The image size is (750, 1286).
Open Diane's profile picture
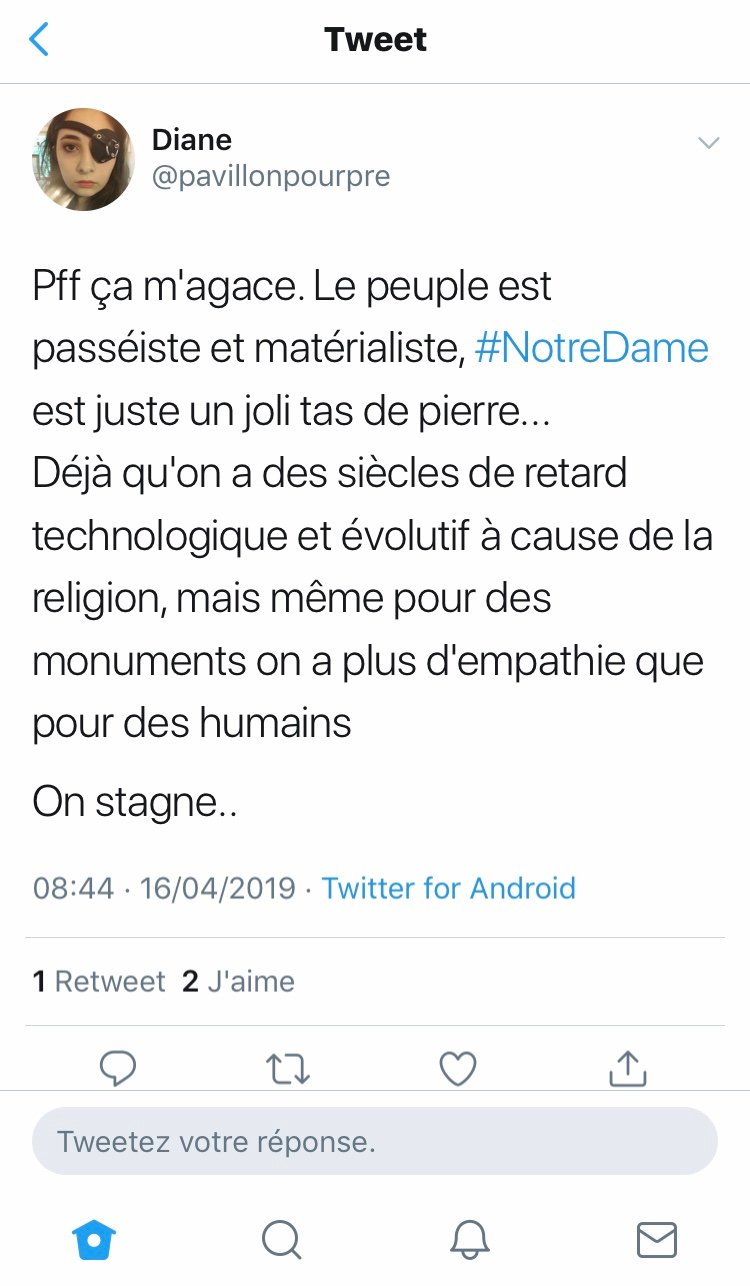(83, 159)
